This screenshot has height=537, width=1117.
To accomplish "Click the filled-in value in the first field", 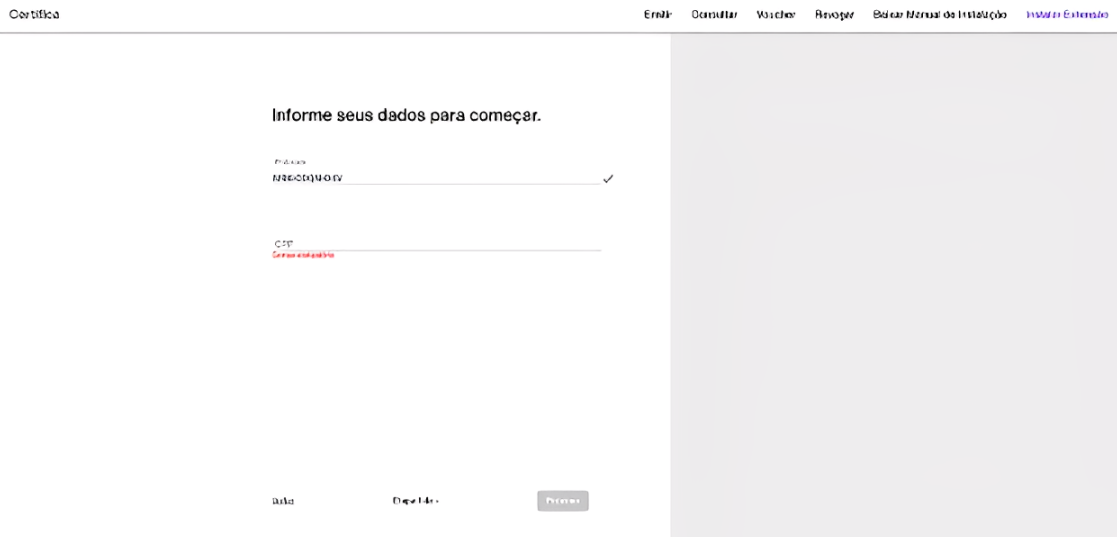I will point(307,178).
